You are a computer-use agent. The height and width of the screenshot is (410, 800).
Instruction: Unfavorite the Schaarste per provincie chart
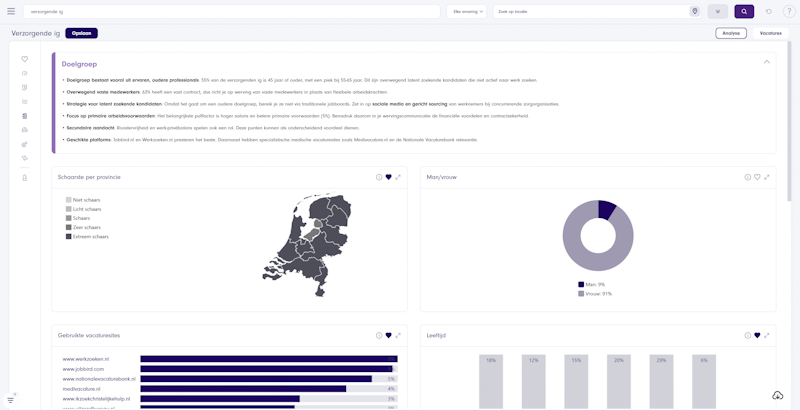[x=388, y=177]
